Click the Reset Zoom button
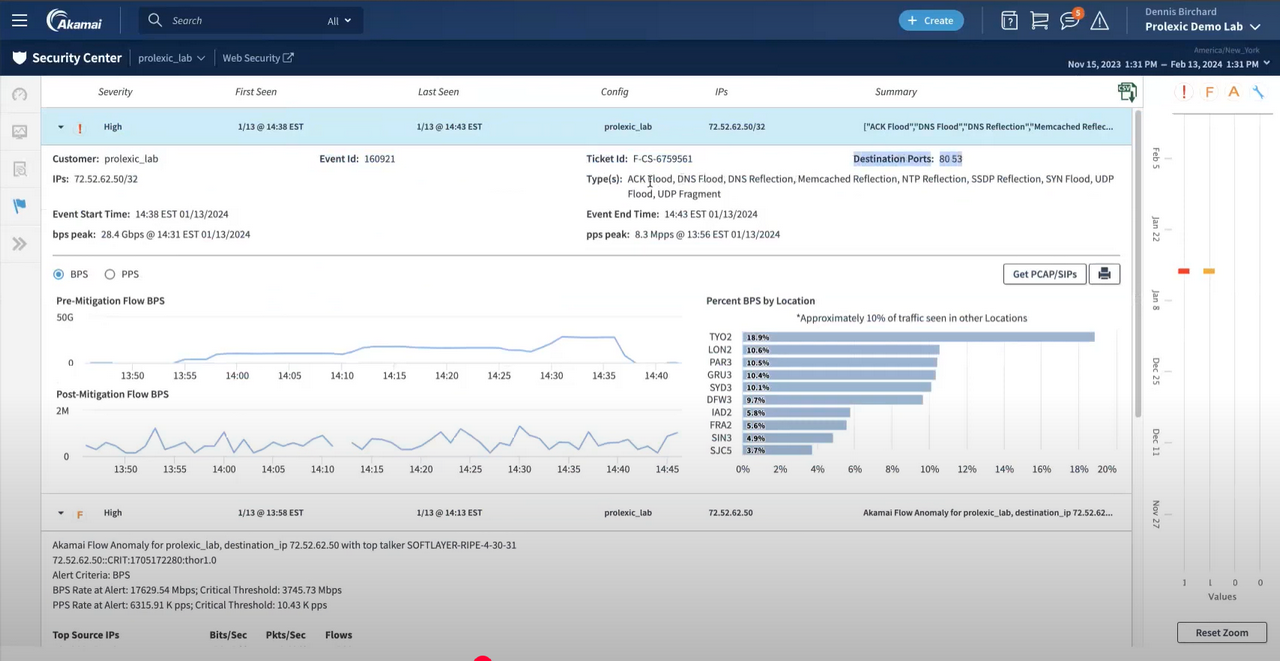The height and width of the screenshot is (661, 1280). [x=1221, y=632]
